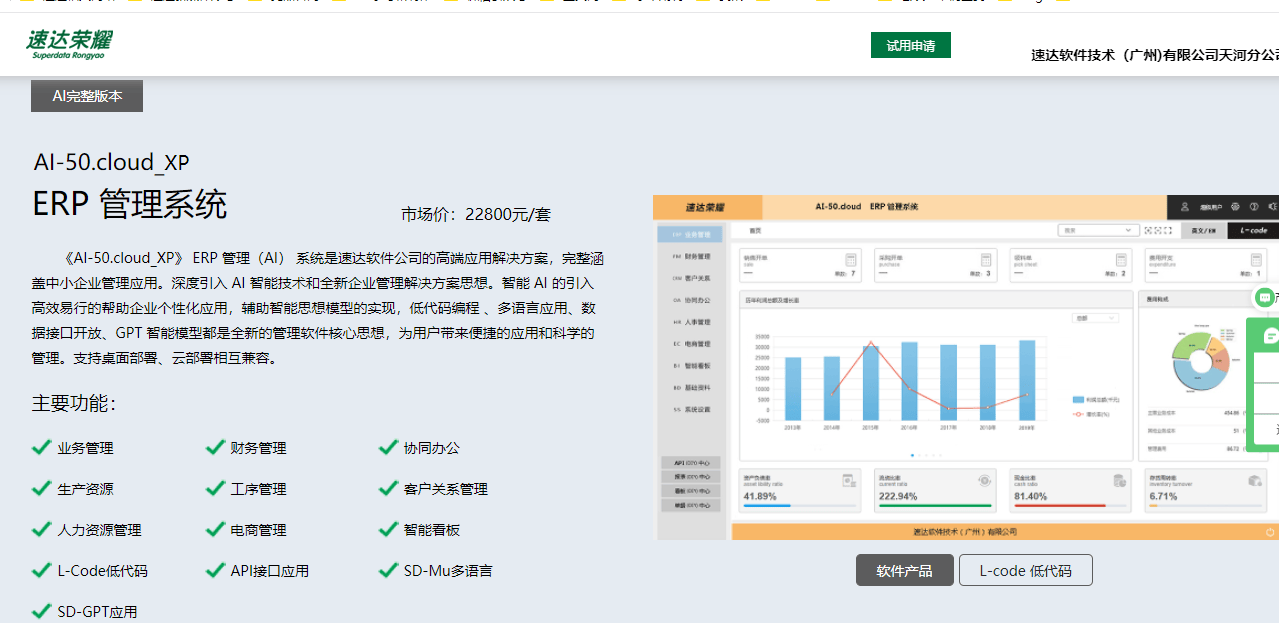
Task: Click the help question-mark icon in the ERP preview
Action: point(1253,207)
